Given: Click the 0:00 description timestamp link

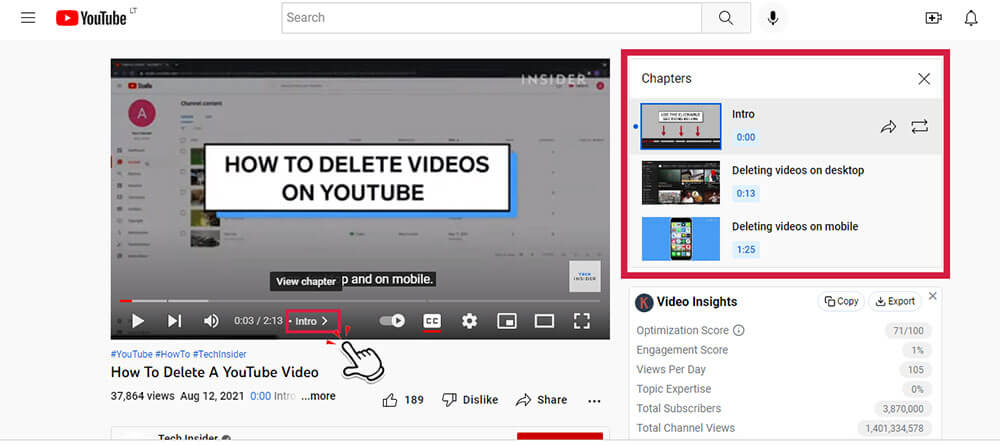Looking at the screenshot, I should coord(261,396).
